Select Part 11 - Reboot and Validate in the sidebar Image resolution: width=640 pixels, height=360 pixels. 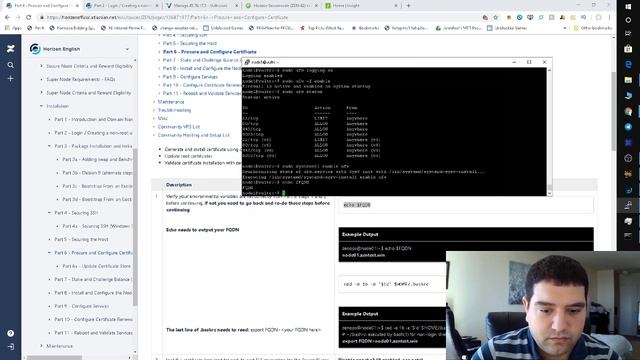click(93, 333)
